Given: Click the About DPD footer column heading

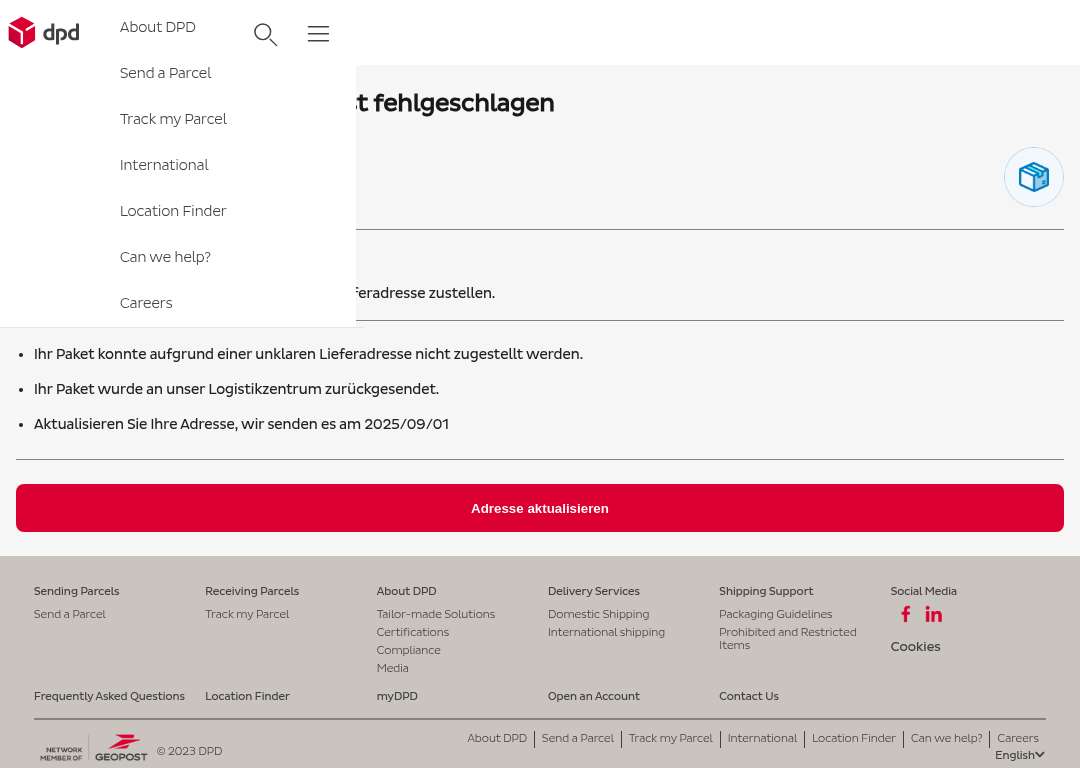Looking at the screenshot, I should pos(406,591).
